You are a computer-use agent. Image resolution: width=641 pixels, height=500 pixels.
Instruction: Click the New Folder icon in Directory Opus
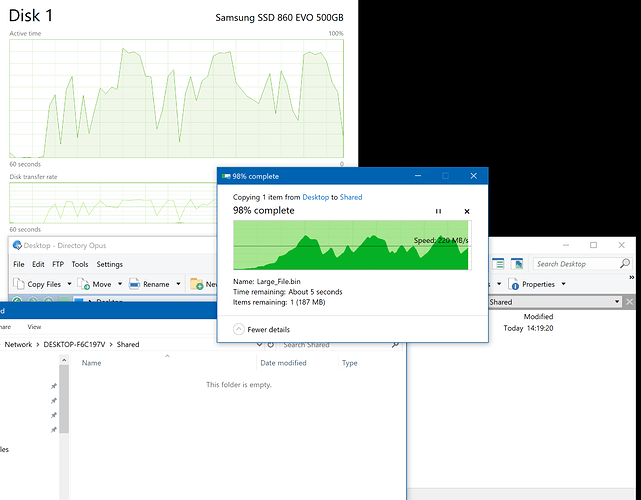[197, 284]
